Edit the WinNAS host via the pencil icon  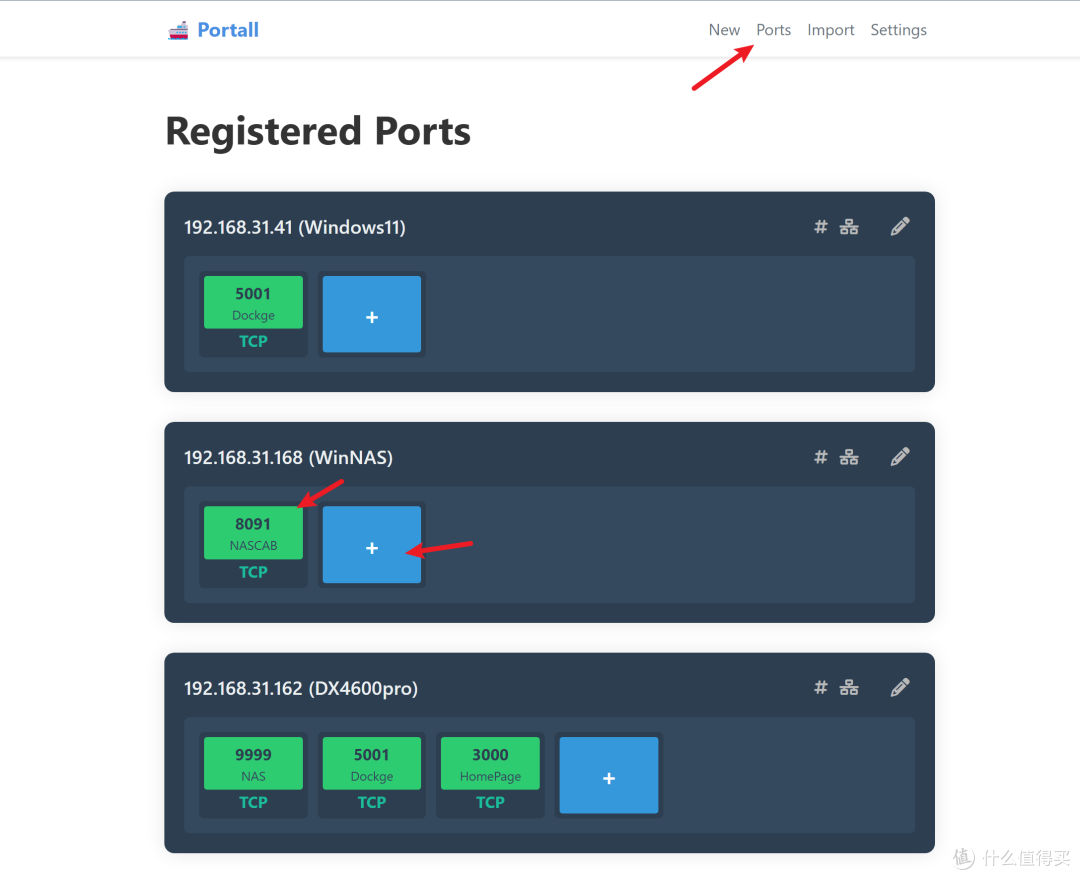click(x=899, y=456)
